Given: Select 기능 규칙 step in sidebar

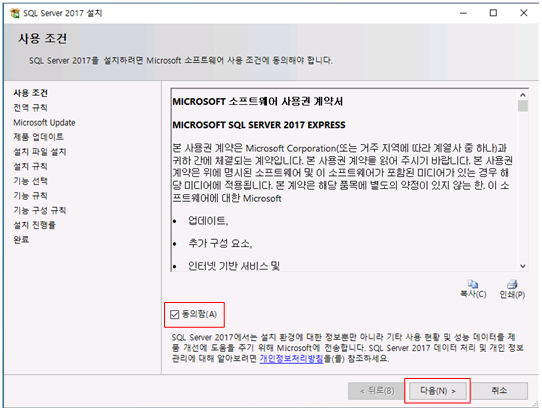Looking at the screenshot, I should [30, 196].
